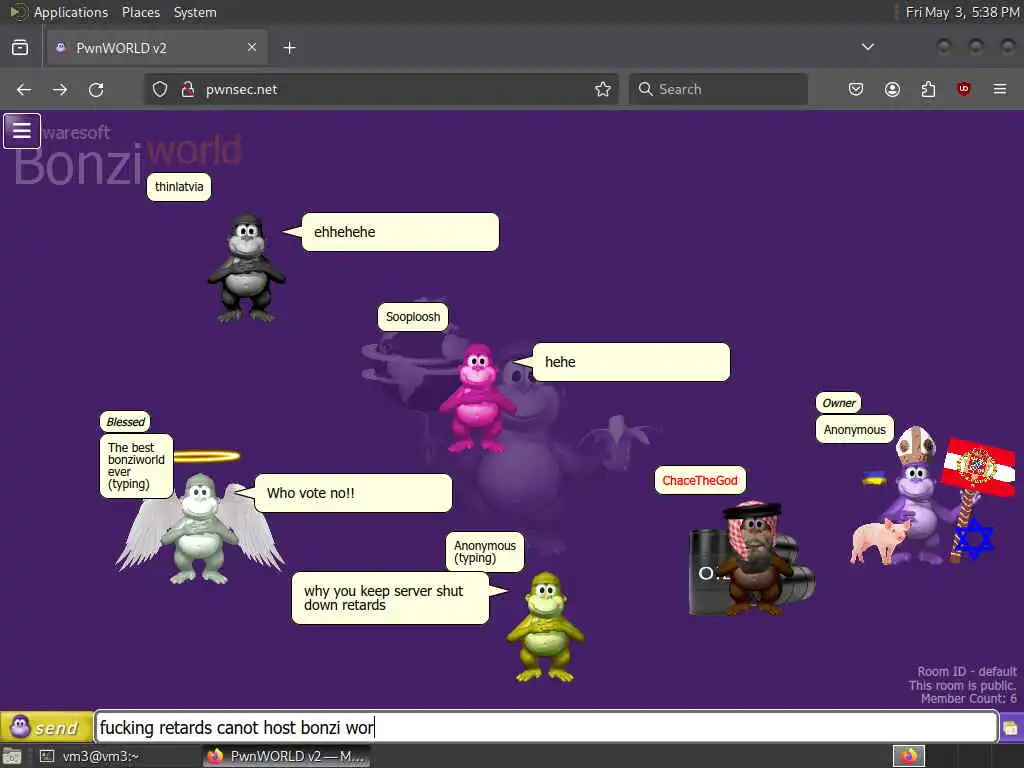The width and height of the screenshot is (1024, 768).
Task: Expand the list all tabs chevron
Action: coord(867,47)
